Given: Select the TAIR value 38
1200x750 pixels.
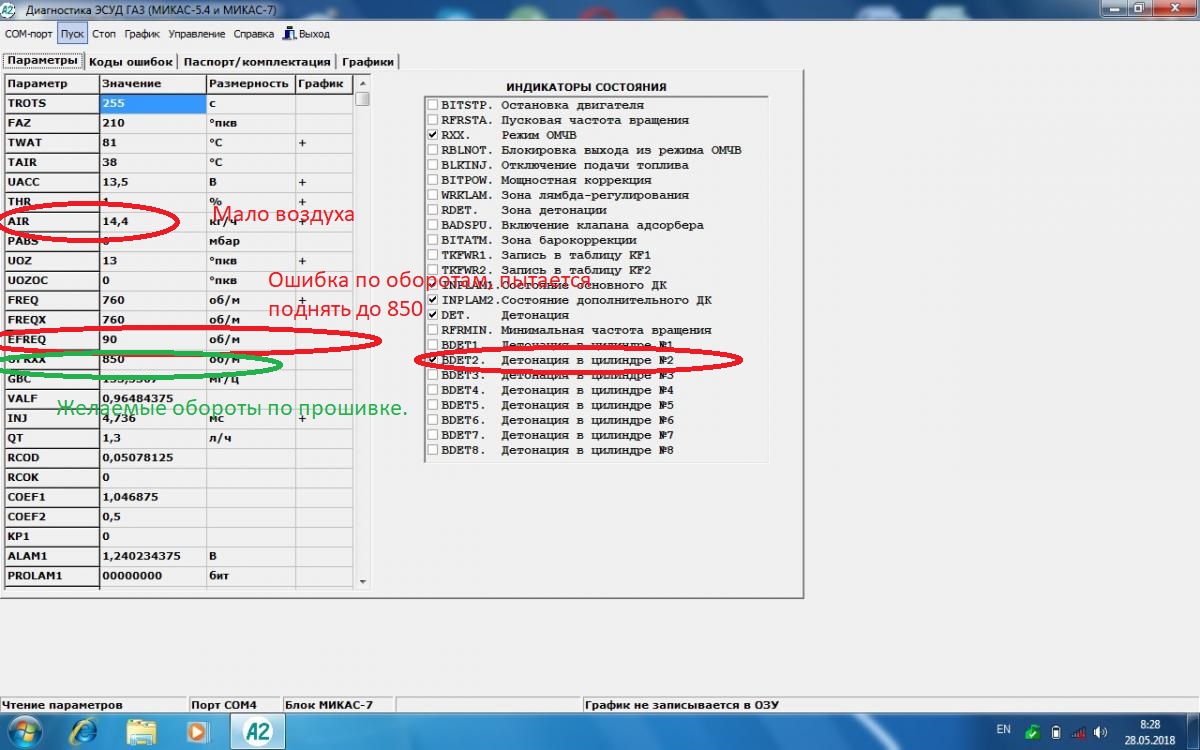Looking at the screenshot, I should 153,162.
